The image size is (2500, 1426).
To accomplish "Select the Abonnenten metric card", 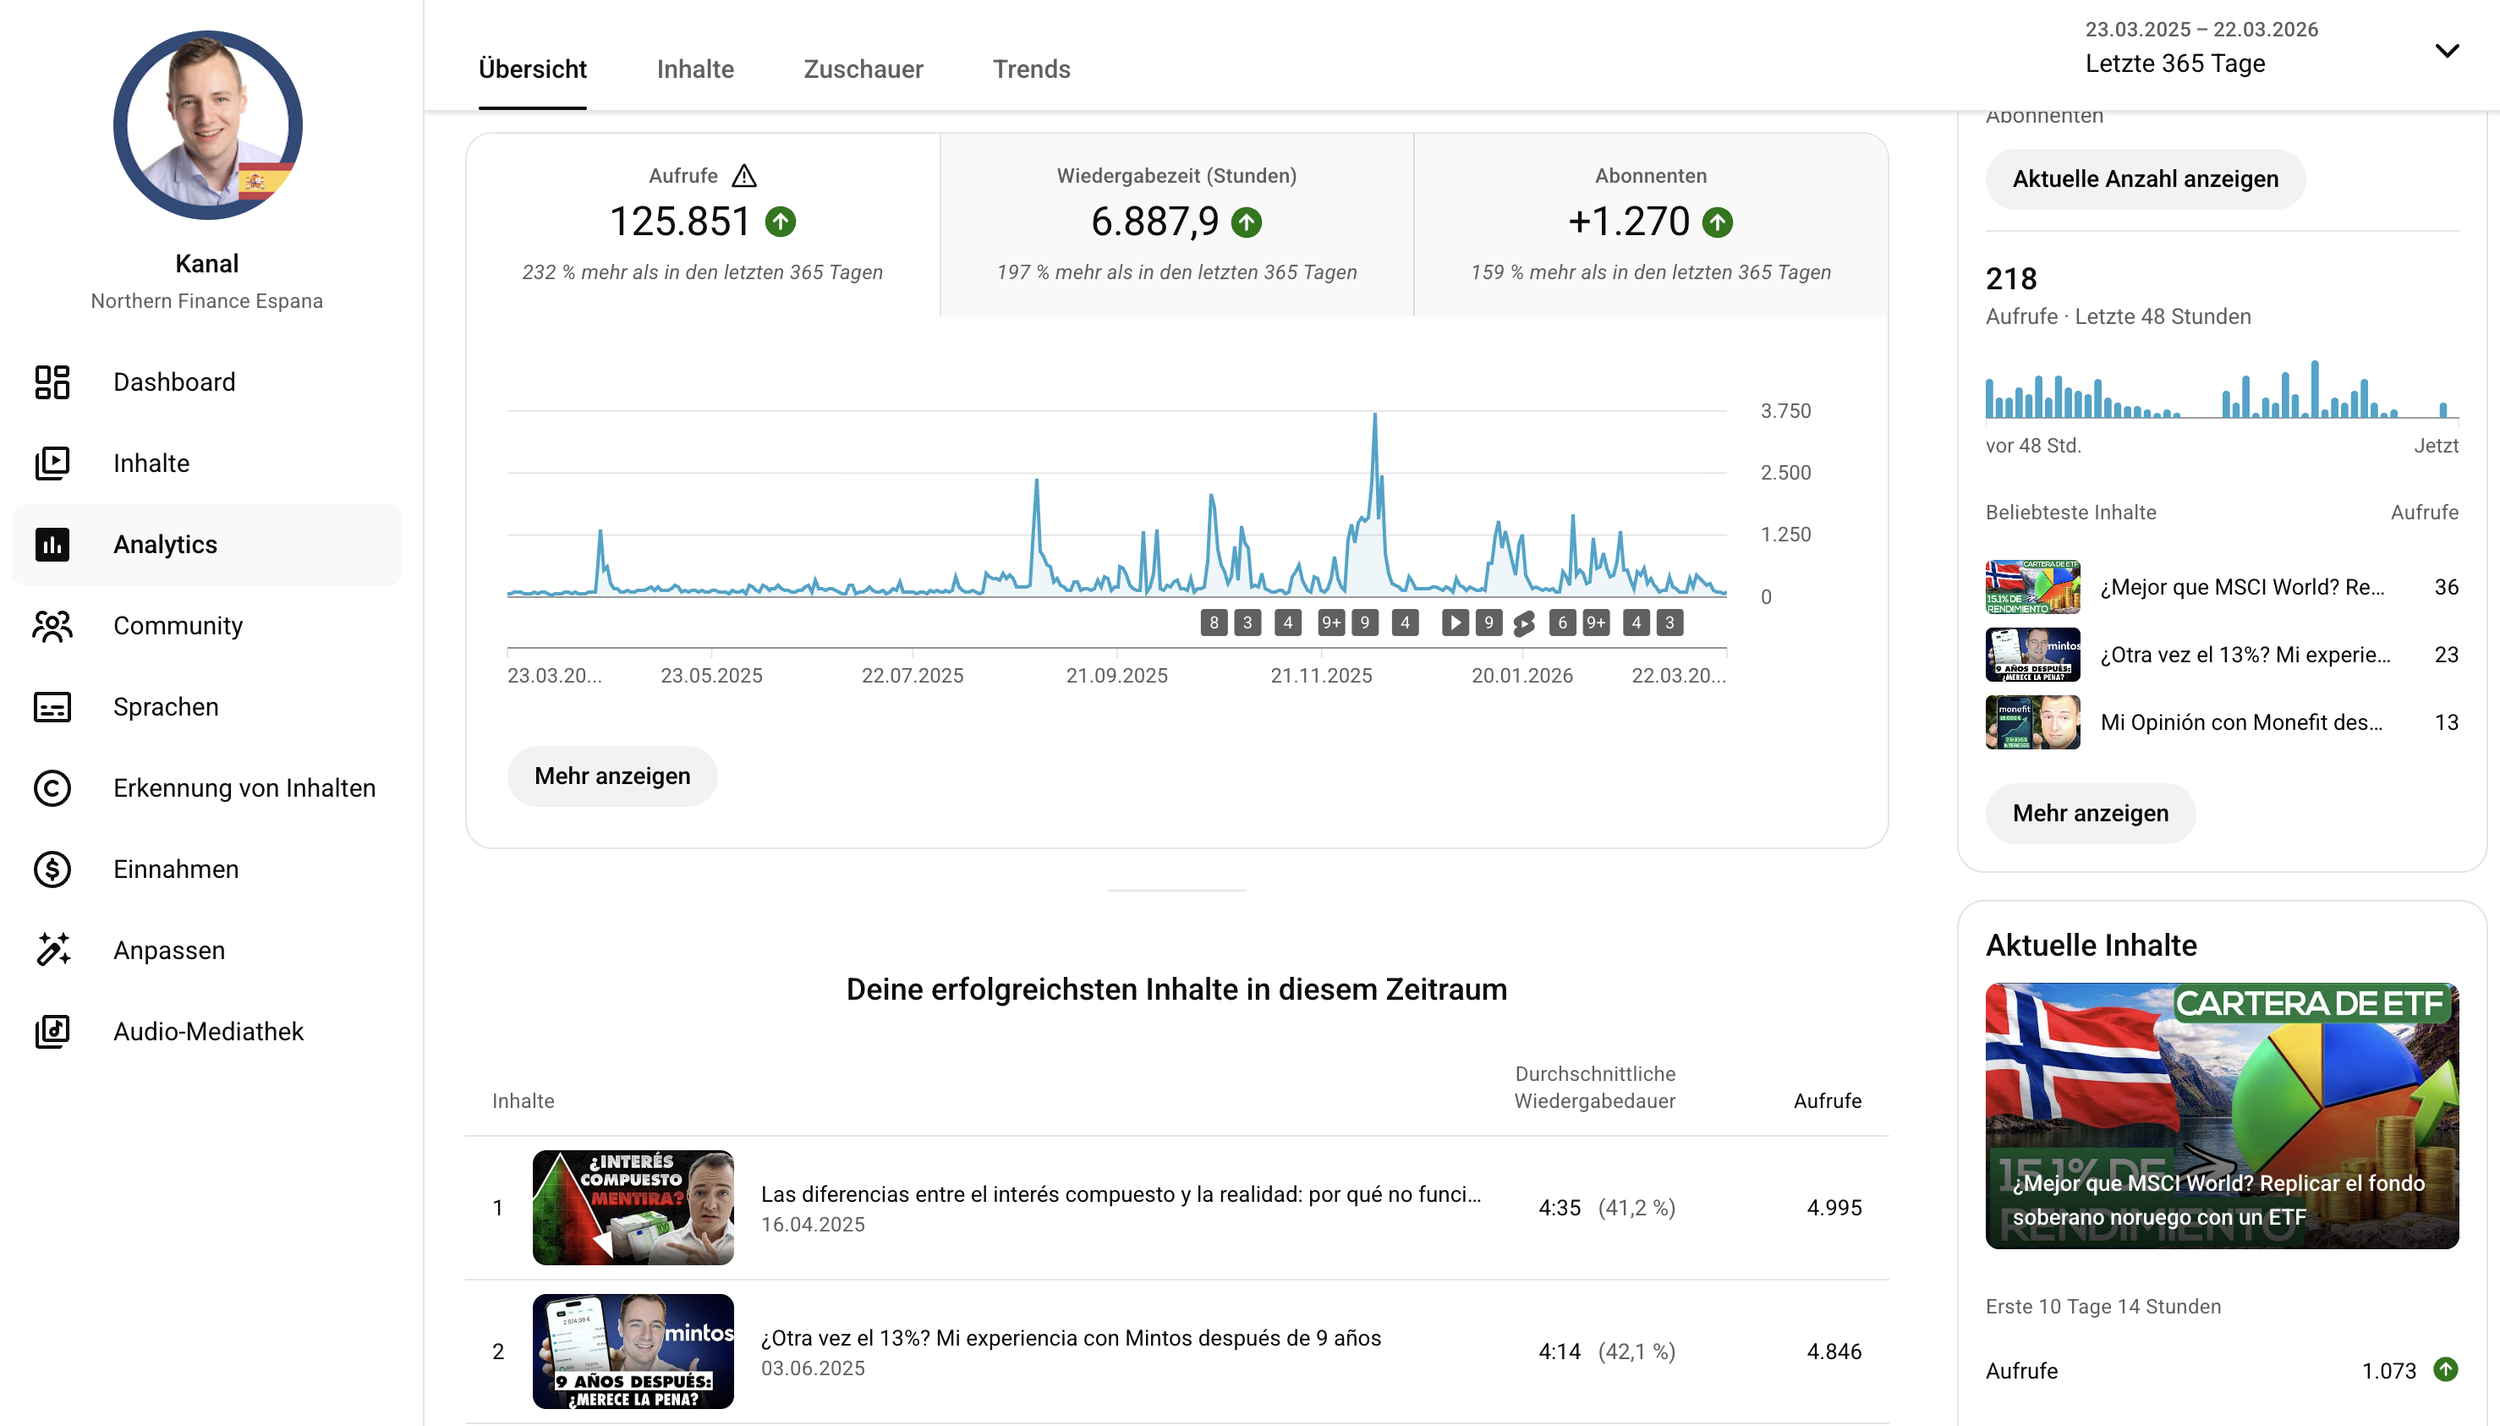I will (1650, 224).
